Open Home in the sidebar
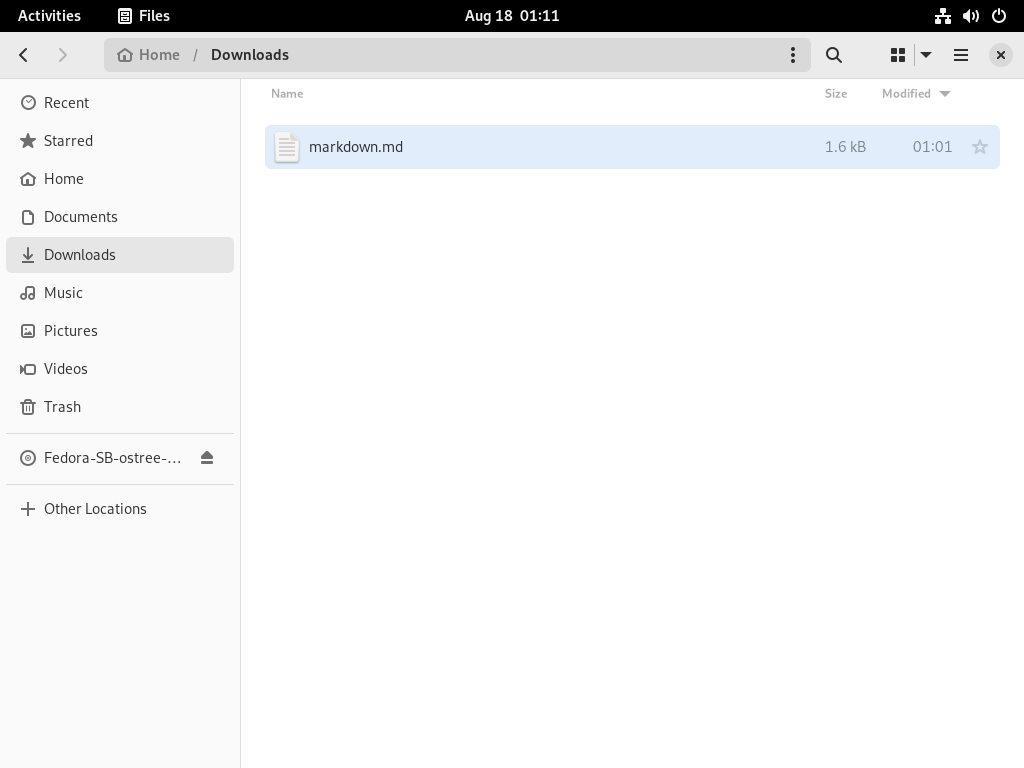This screenshot has height=768, width=1024. (x=120, y=178)
